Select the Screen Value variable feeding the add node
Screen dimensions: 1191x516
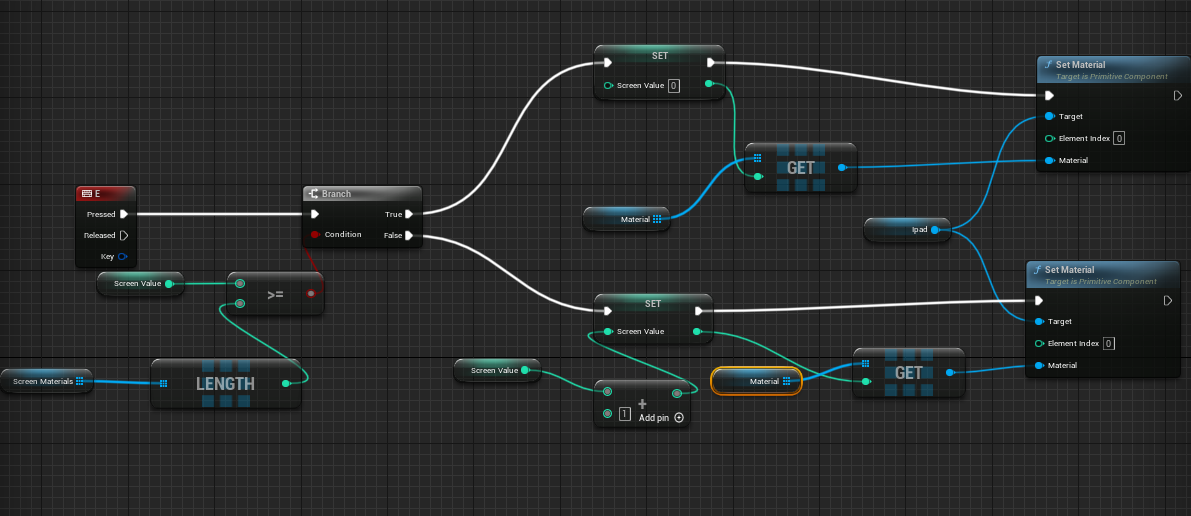pos(497,370)
